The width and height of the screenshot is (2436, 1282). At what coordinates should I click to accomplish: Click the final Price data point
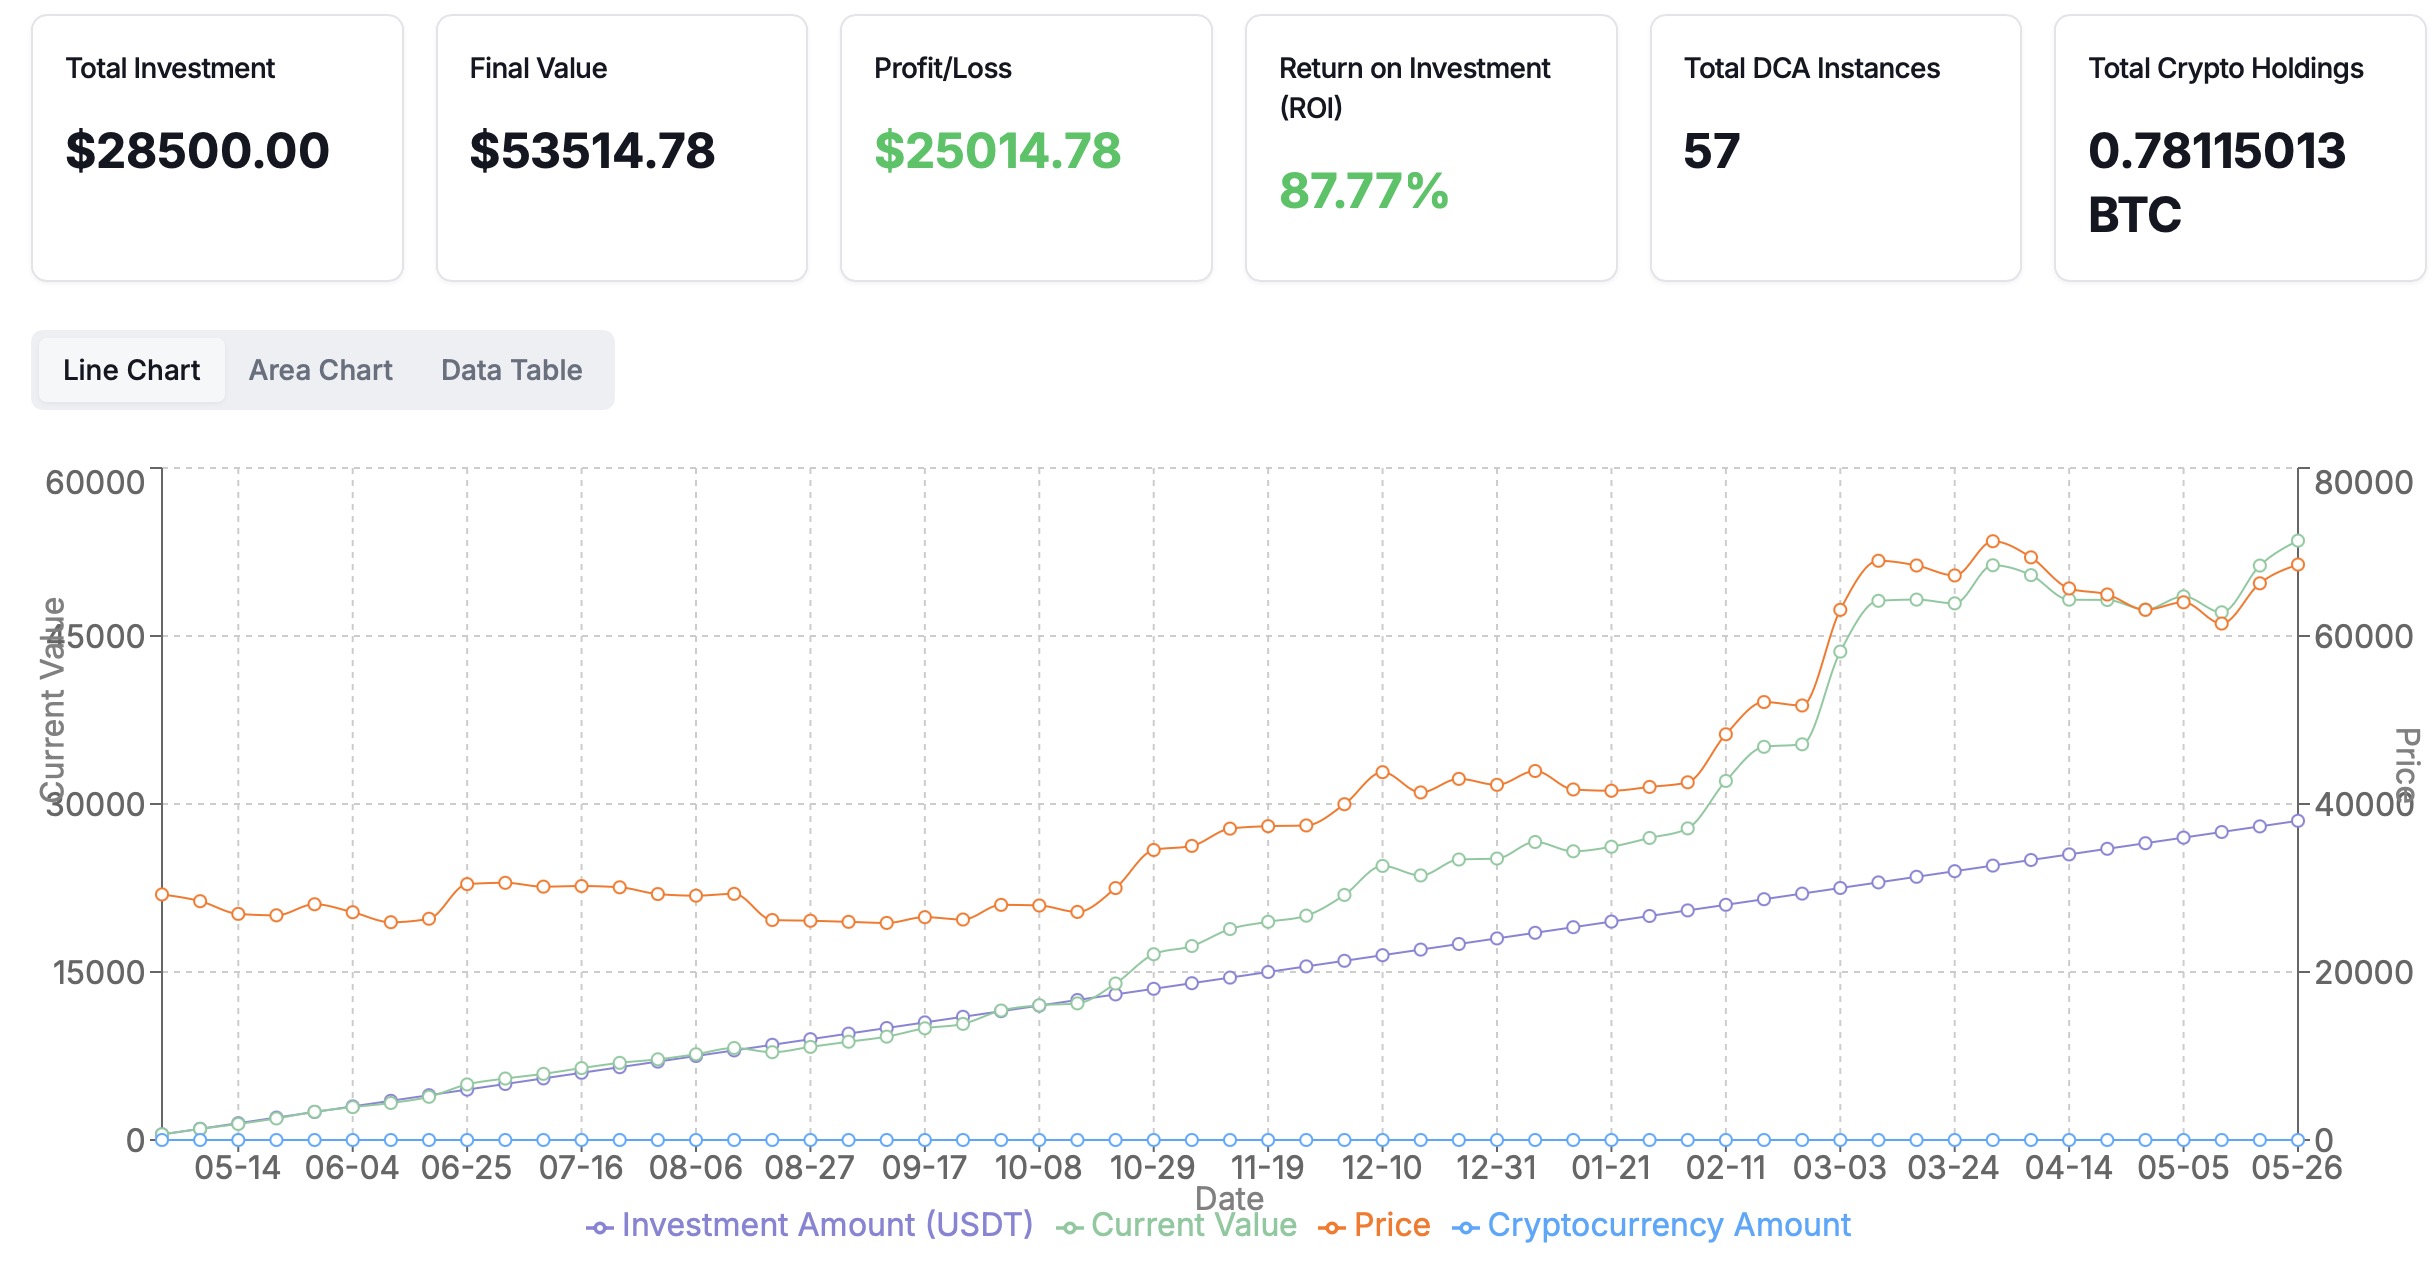tap(2298, 565)
